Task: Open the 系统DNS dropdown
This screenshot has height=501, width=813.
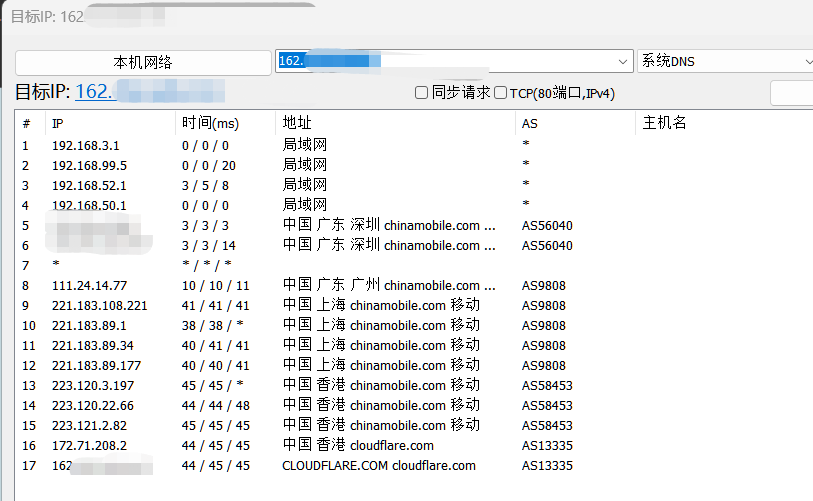Action: coord(726,61)
